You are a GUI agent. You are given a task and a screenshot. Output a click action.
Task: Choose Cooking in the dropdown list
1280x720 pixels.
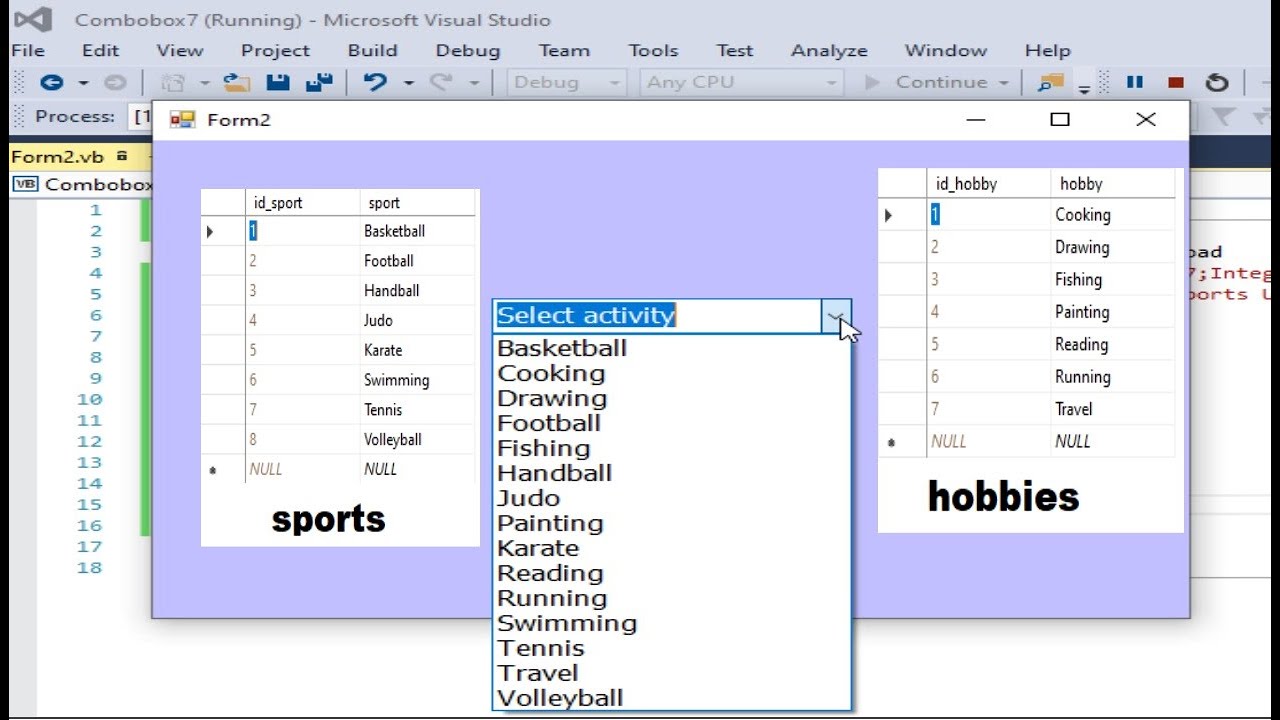pos(672,373)
